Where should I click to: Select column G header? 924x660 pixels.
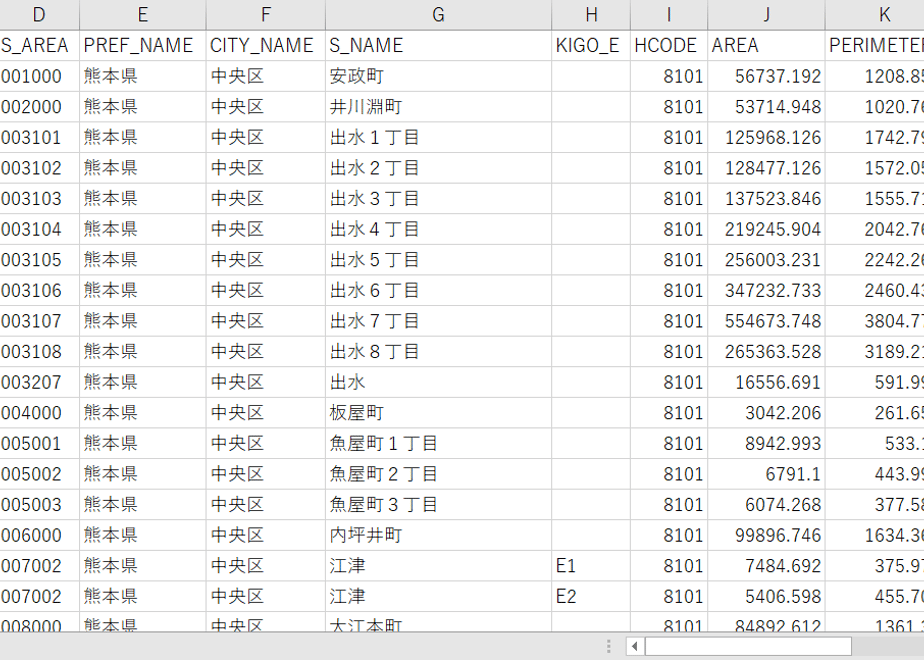(438, 15)
